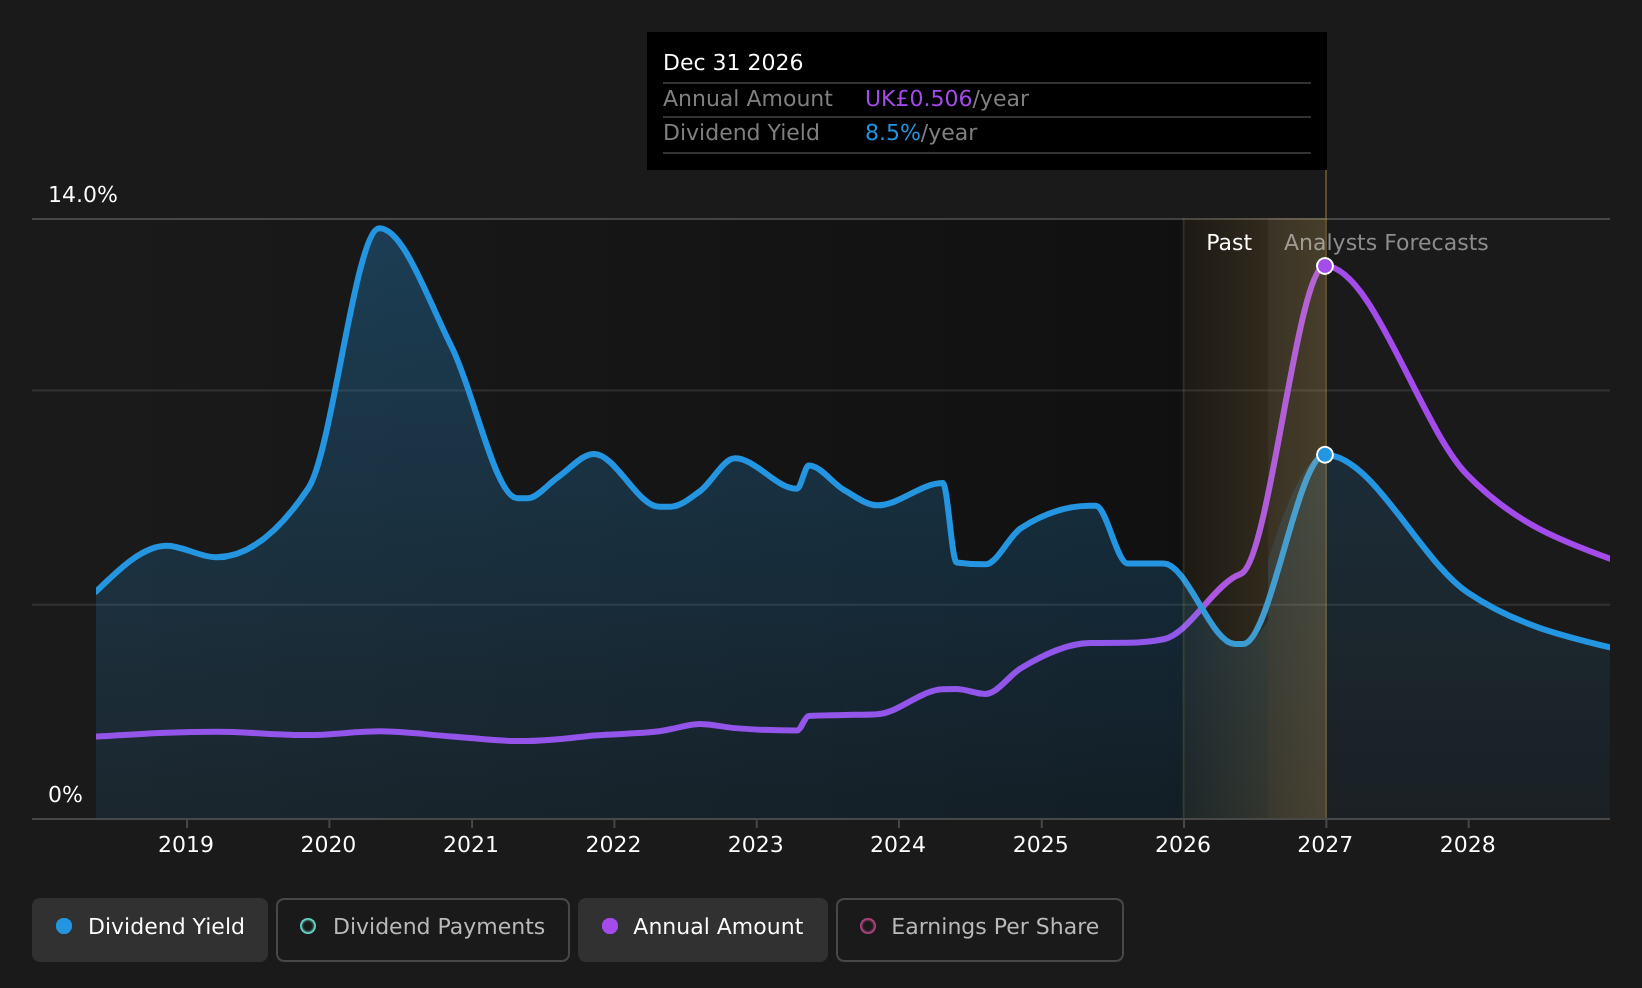Click the Dec 31 2026 tooltip date
Screen dimensions: 1642x988
(x=733, y=63)
